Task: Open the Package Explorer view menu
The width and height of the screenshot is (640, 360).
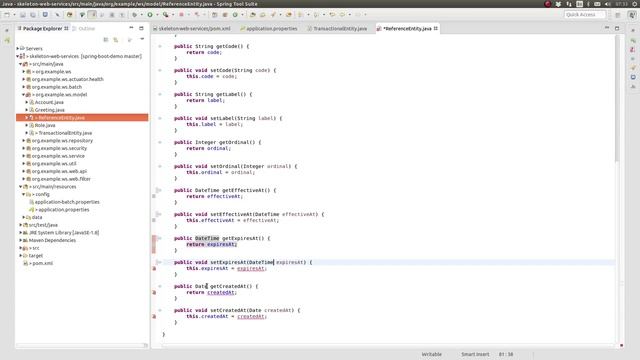Action: click(142, 39)
